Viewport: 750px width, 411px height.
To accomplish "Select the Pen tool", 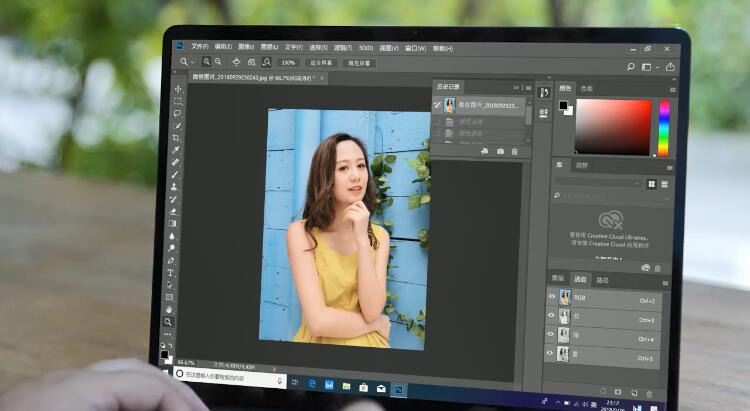I will [x=171, y=260].
